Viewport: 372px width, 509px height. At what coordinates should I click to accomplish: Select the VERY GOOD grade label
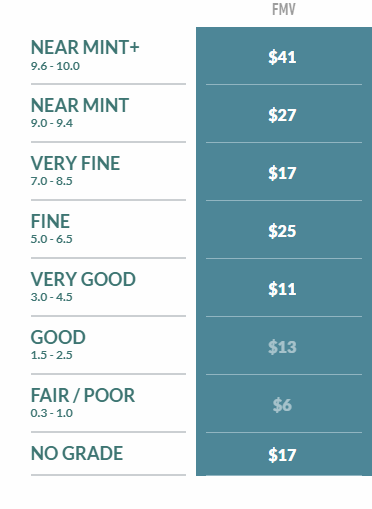(x=83, y=279)
